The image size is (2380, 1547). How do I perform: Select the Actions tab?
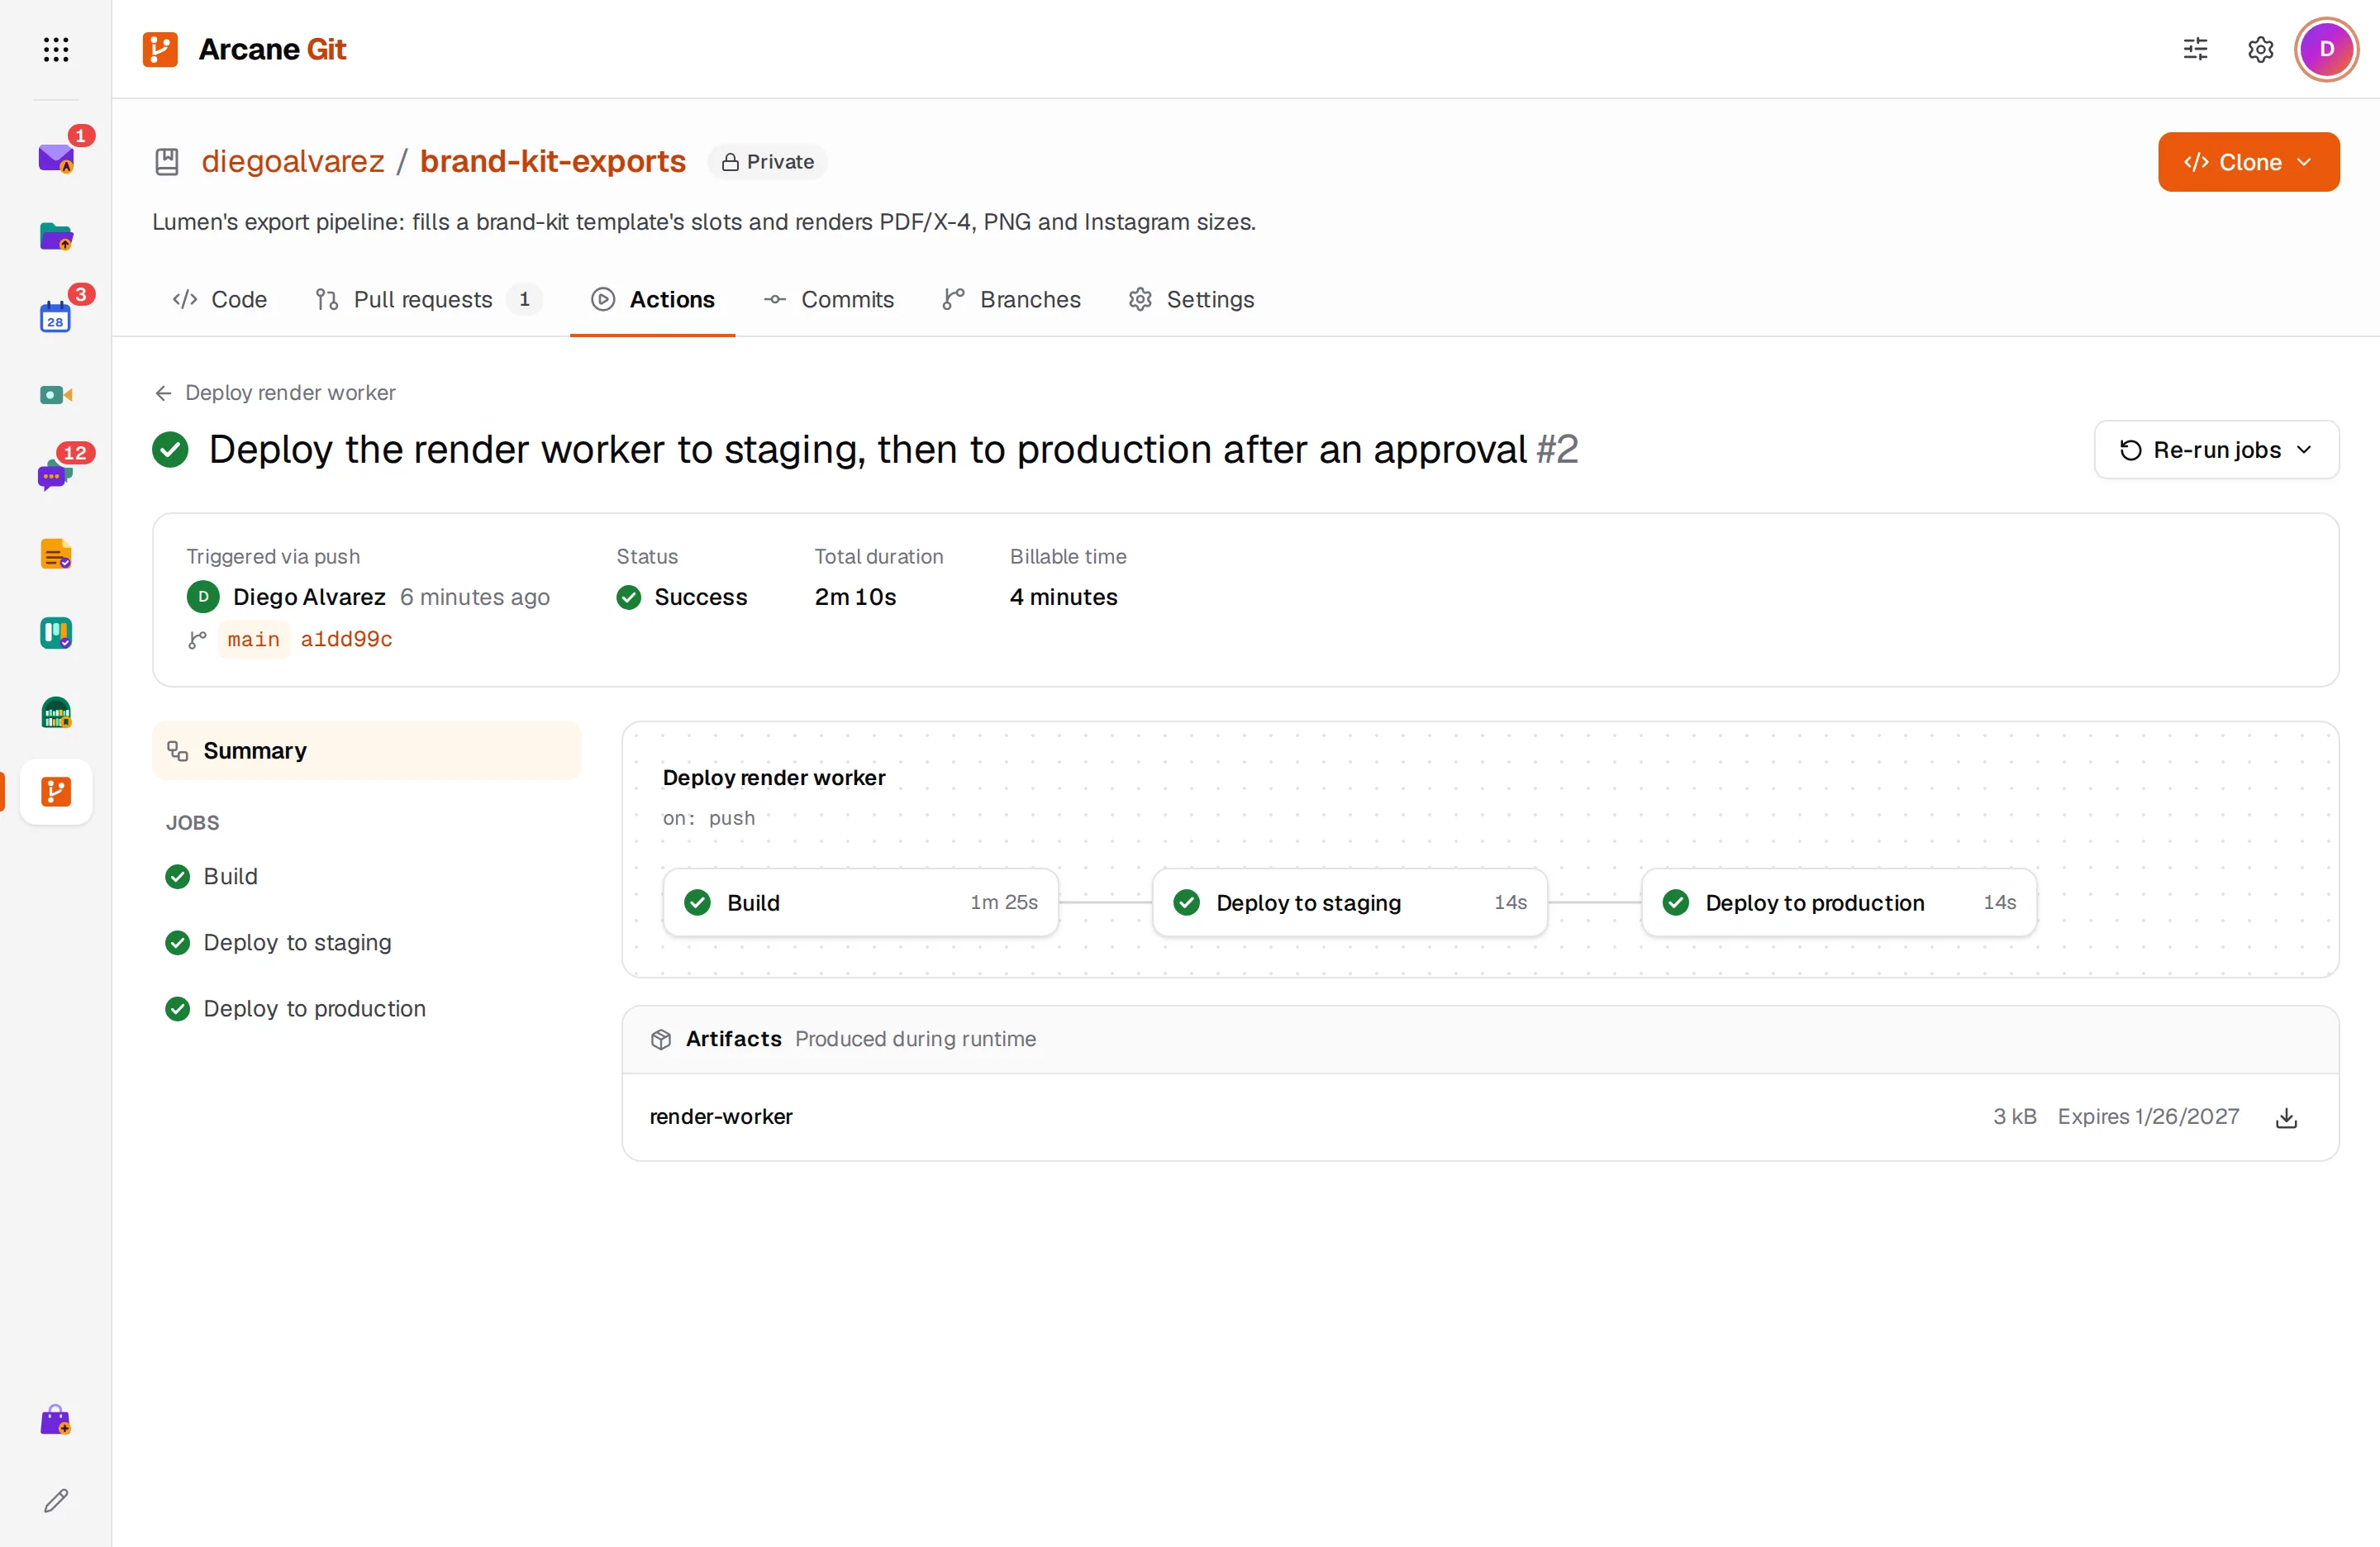click(x=652, y=299)
